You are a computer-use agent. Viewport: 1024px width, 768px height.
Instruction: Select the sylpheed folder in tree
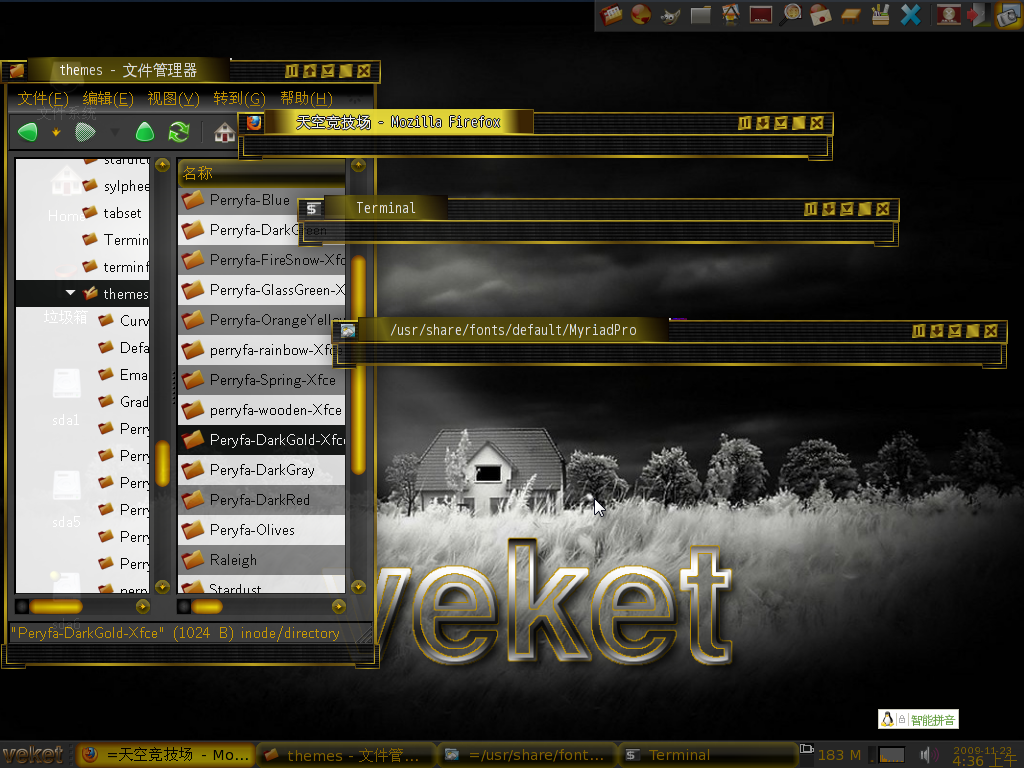point(116,186)
